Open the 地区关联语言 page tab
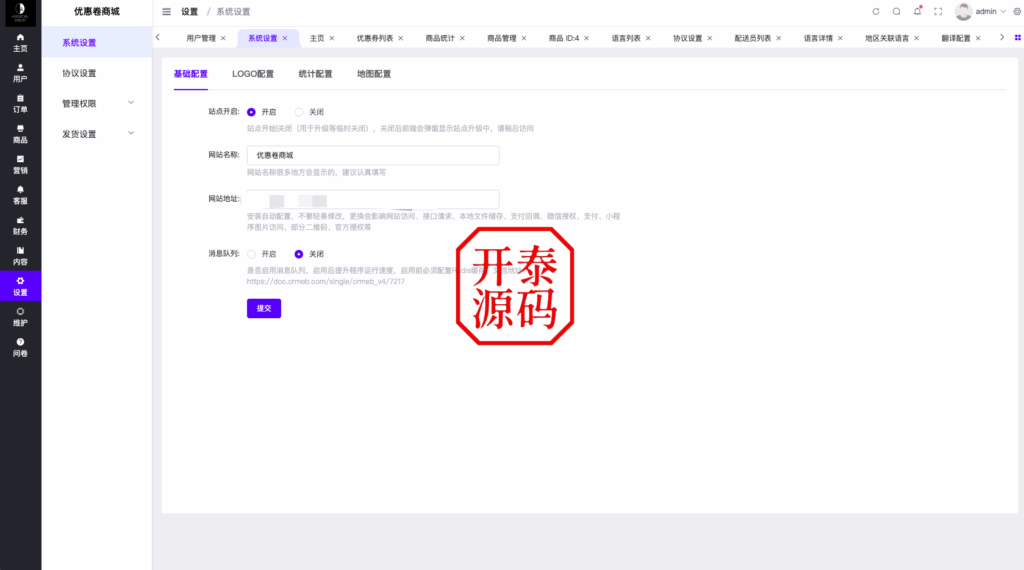Image resolution: width=1024 pixels, height=570 pixels. pyautogui.click(x=887, y=39)
